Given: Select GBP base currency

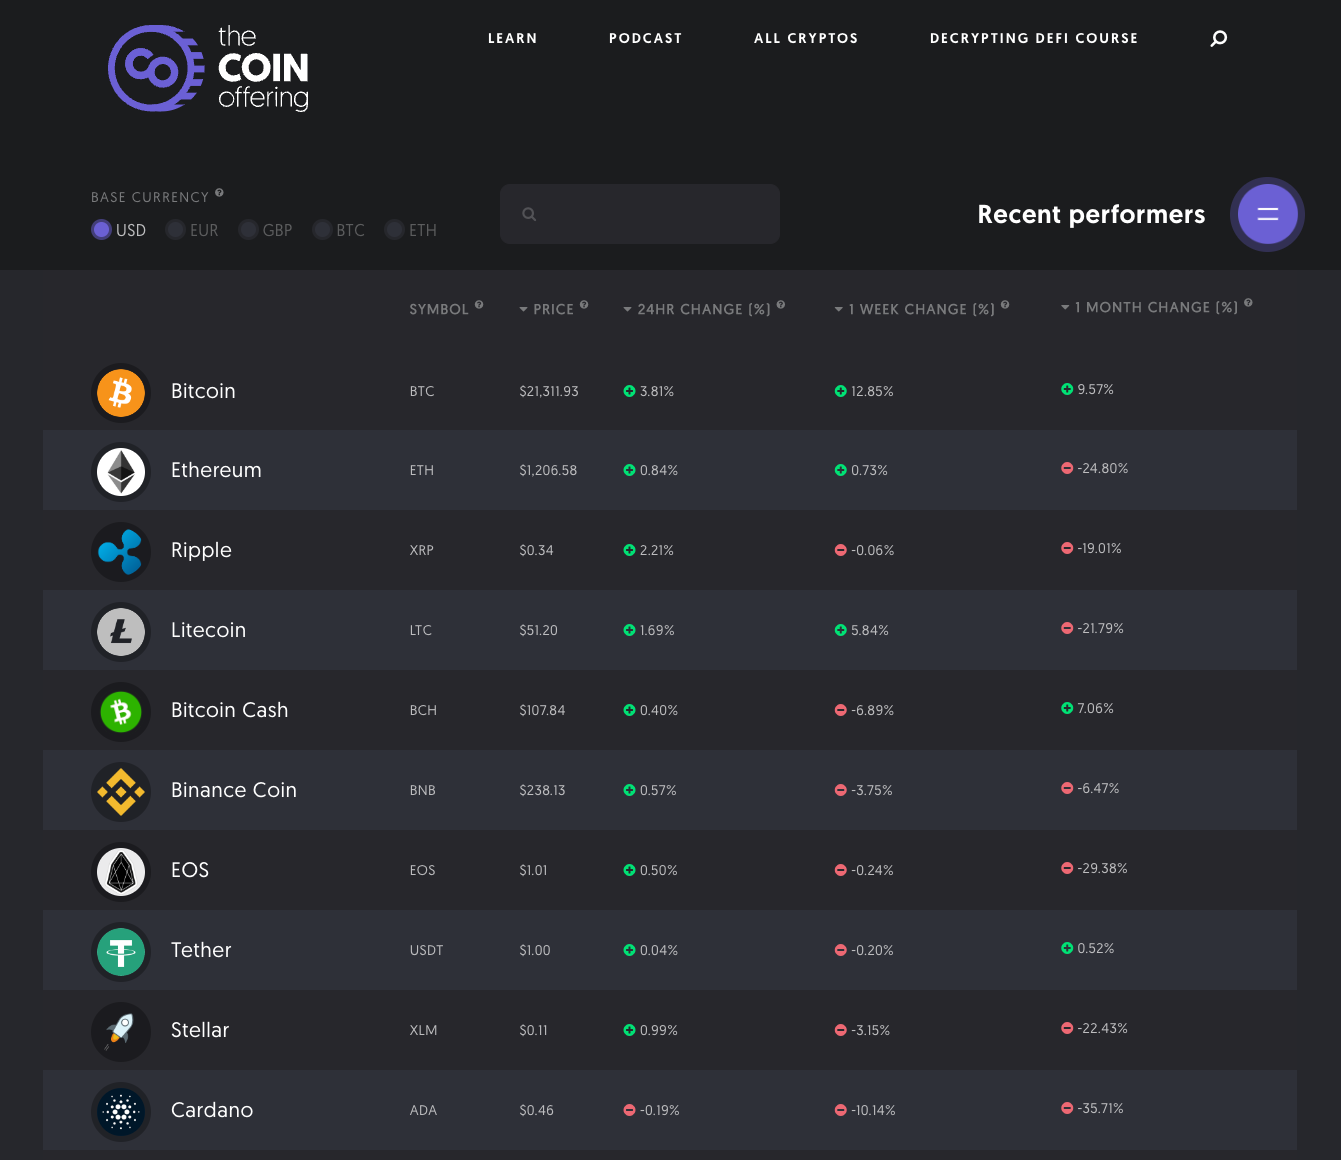Looking at the screenshot, I should (x=265, y=230).
